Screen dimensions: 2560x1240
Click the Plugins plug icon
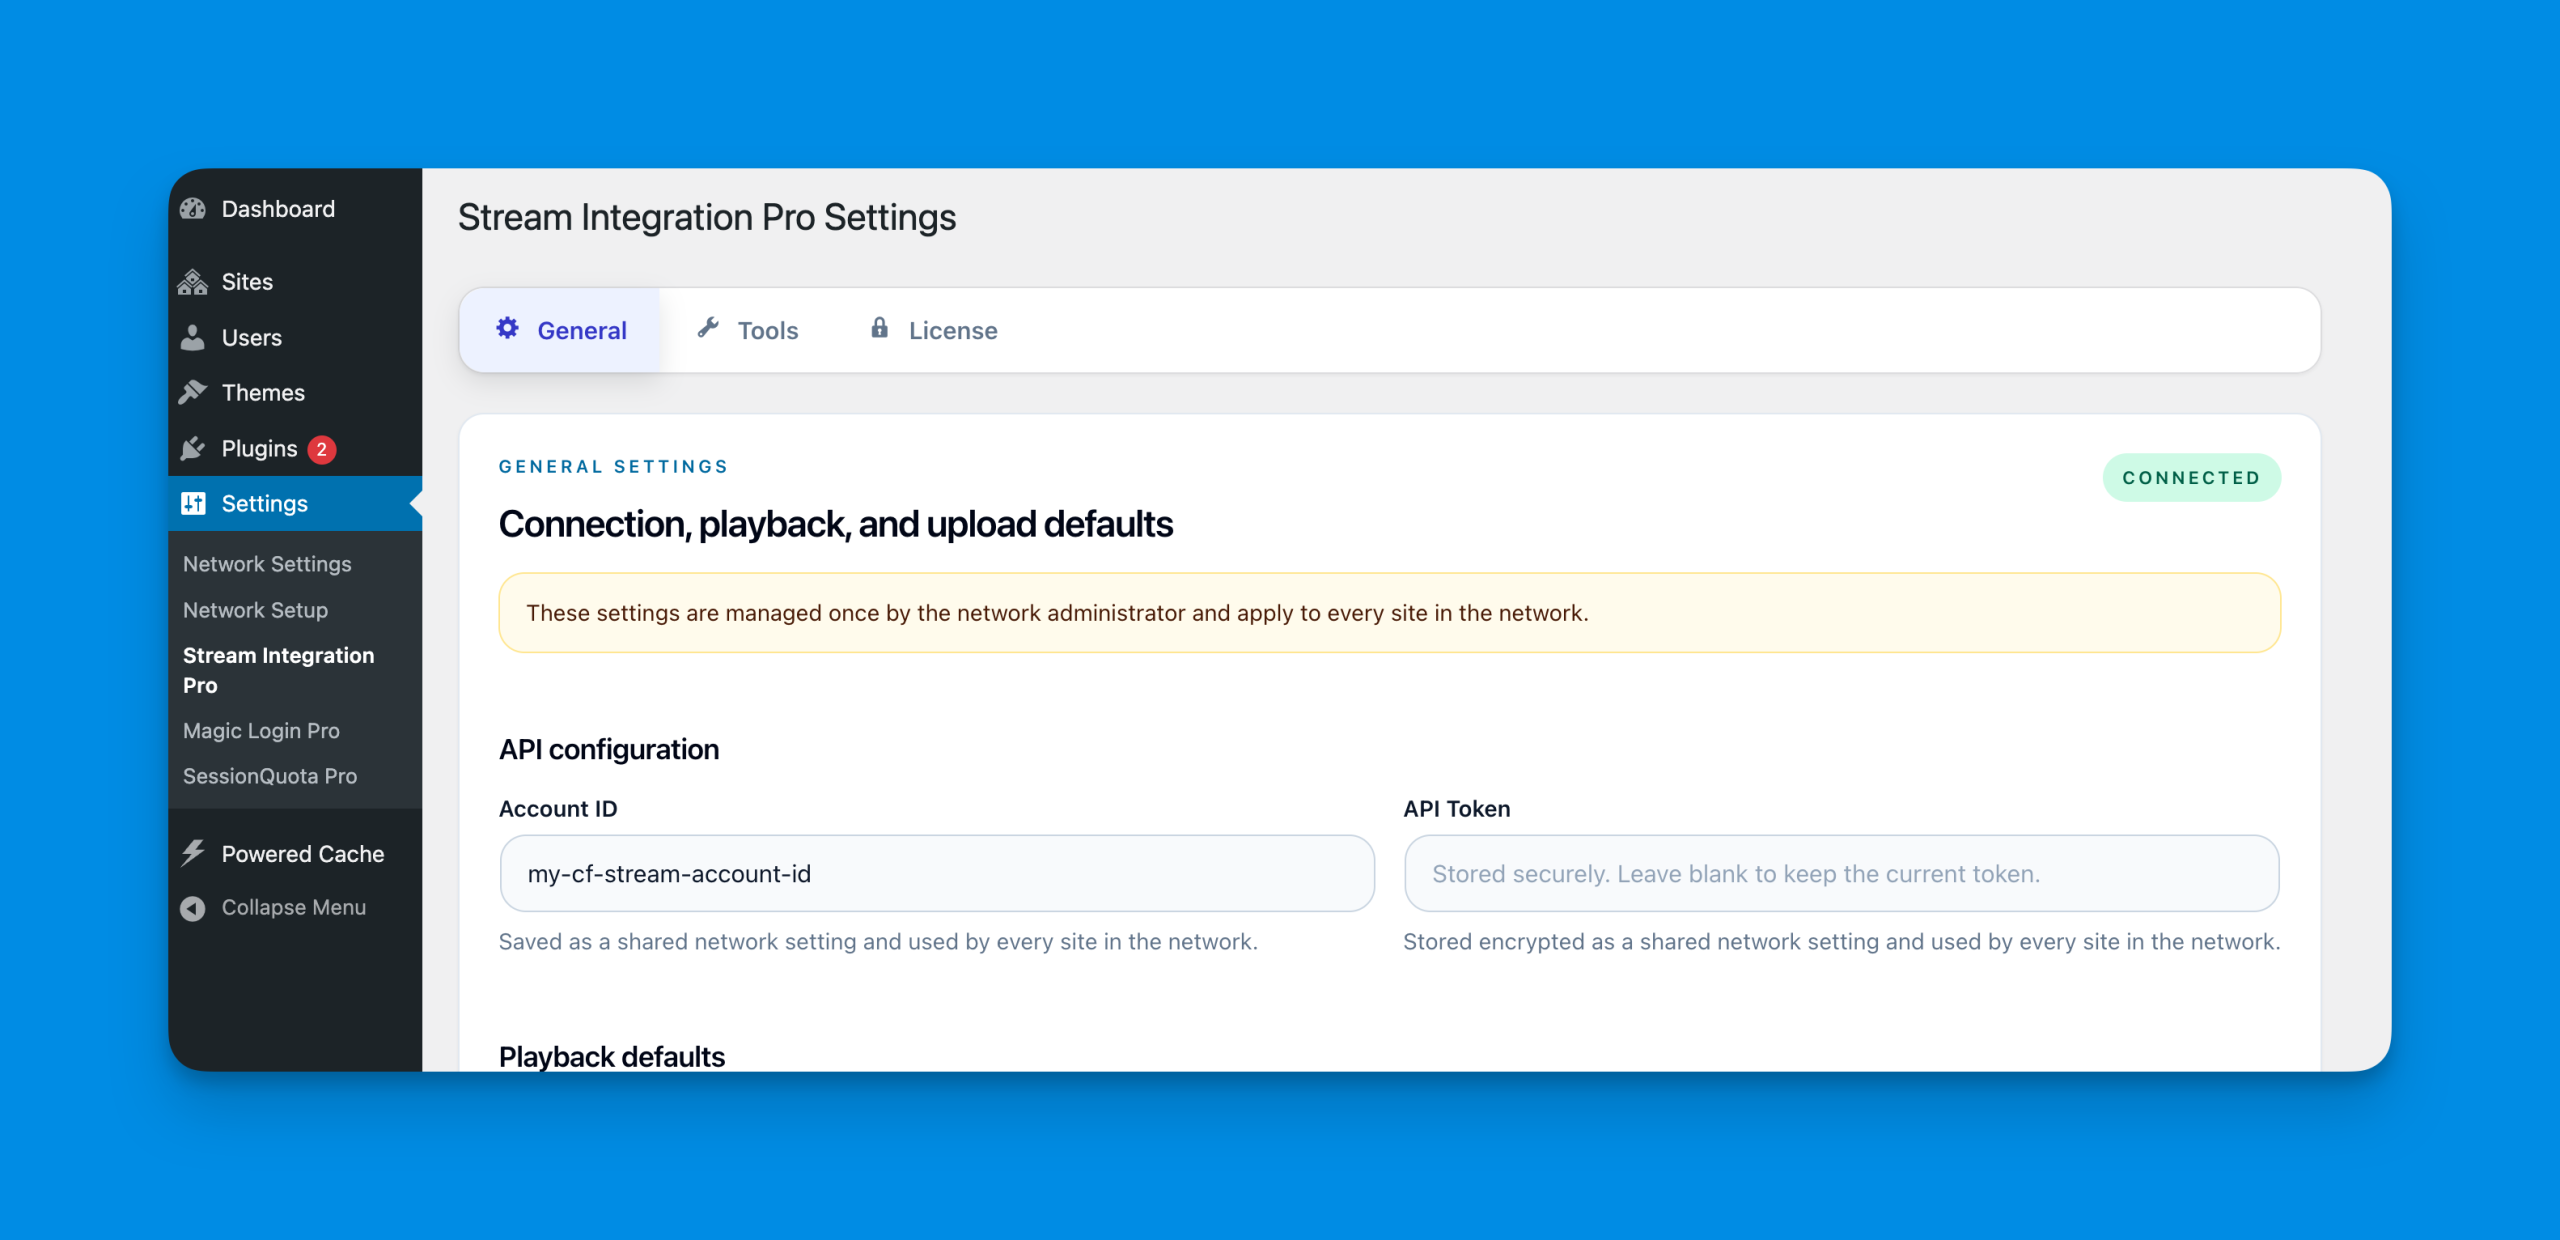click(193, 449)
